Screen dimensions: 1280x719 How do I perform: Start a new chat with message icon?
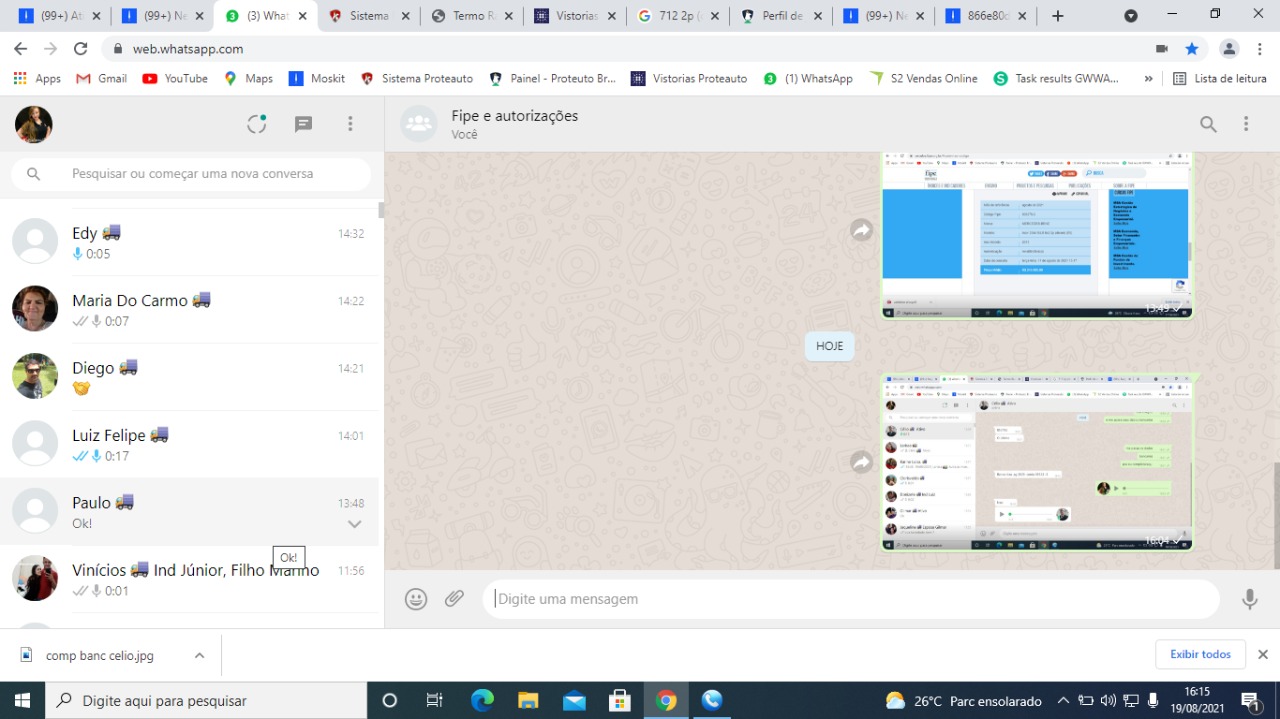tap(303, 124)
